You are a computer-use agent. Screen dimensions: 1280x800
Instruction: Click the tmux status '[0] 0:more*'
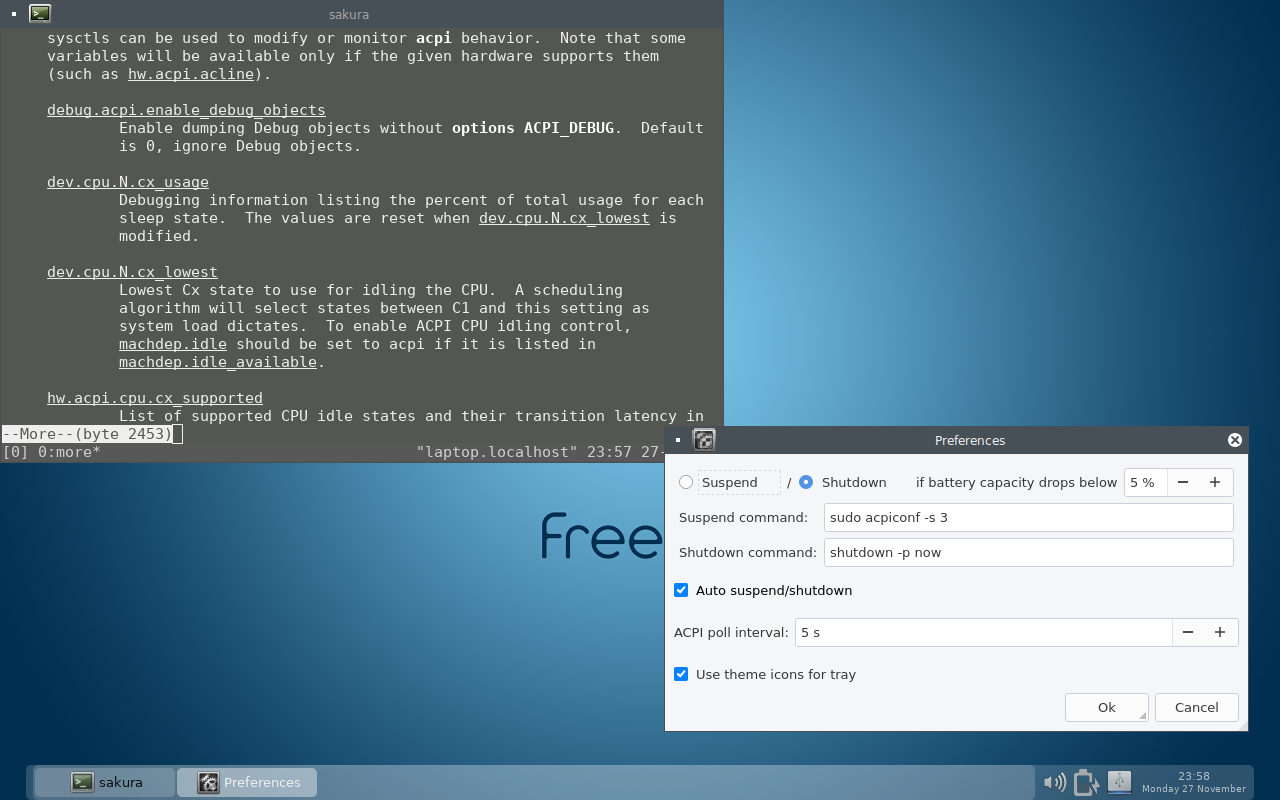[52, 452]
